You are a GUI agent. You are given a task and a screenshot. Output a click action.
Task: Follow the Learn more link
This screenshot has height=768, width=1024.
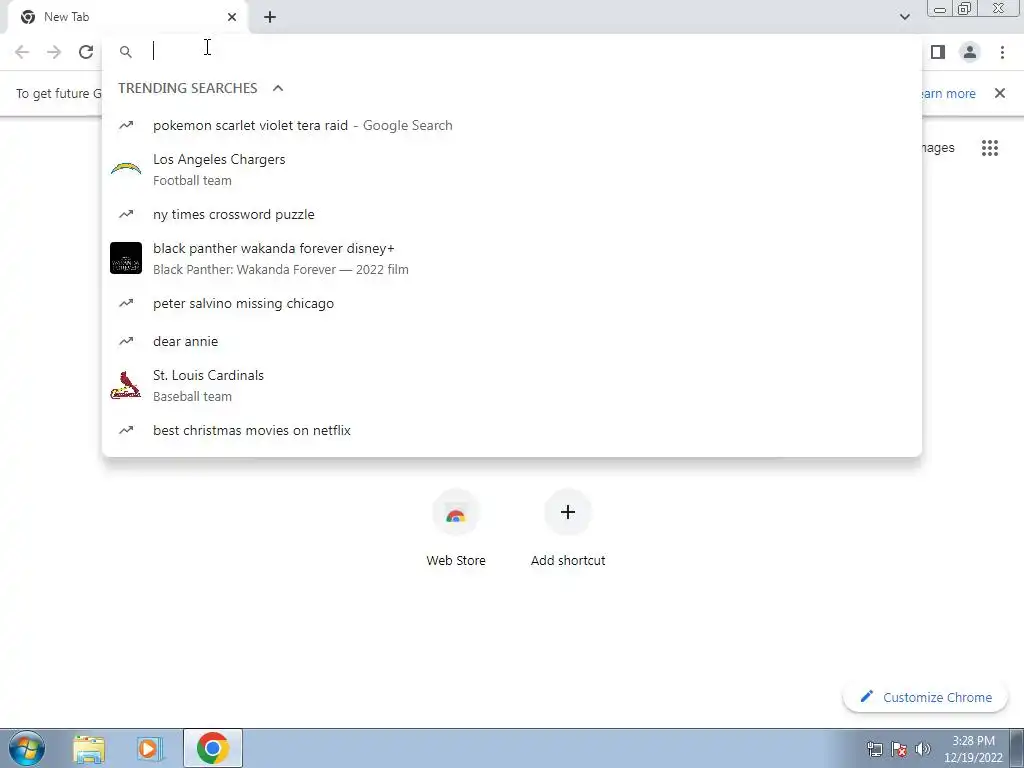[x=947, y=93]
